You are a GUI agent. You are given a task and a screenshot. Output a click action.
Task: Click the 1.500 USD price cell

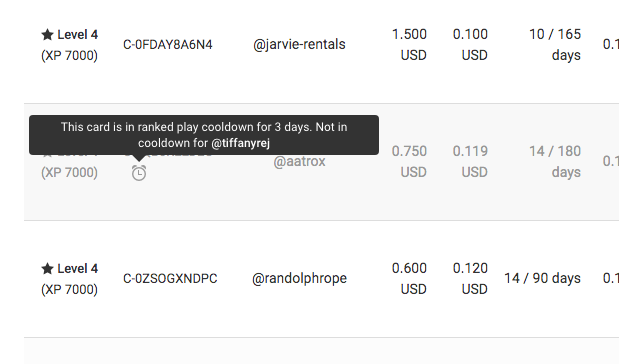click(409, 45)
